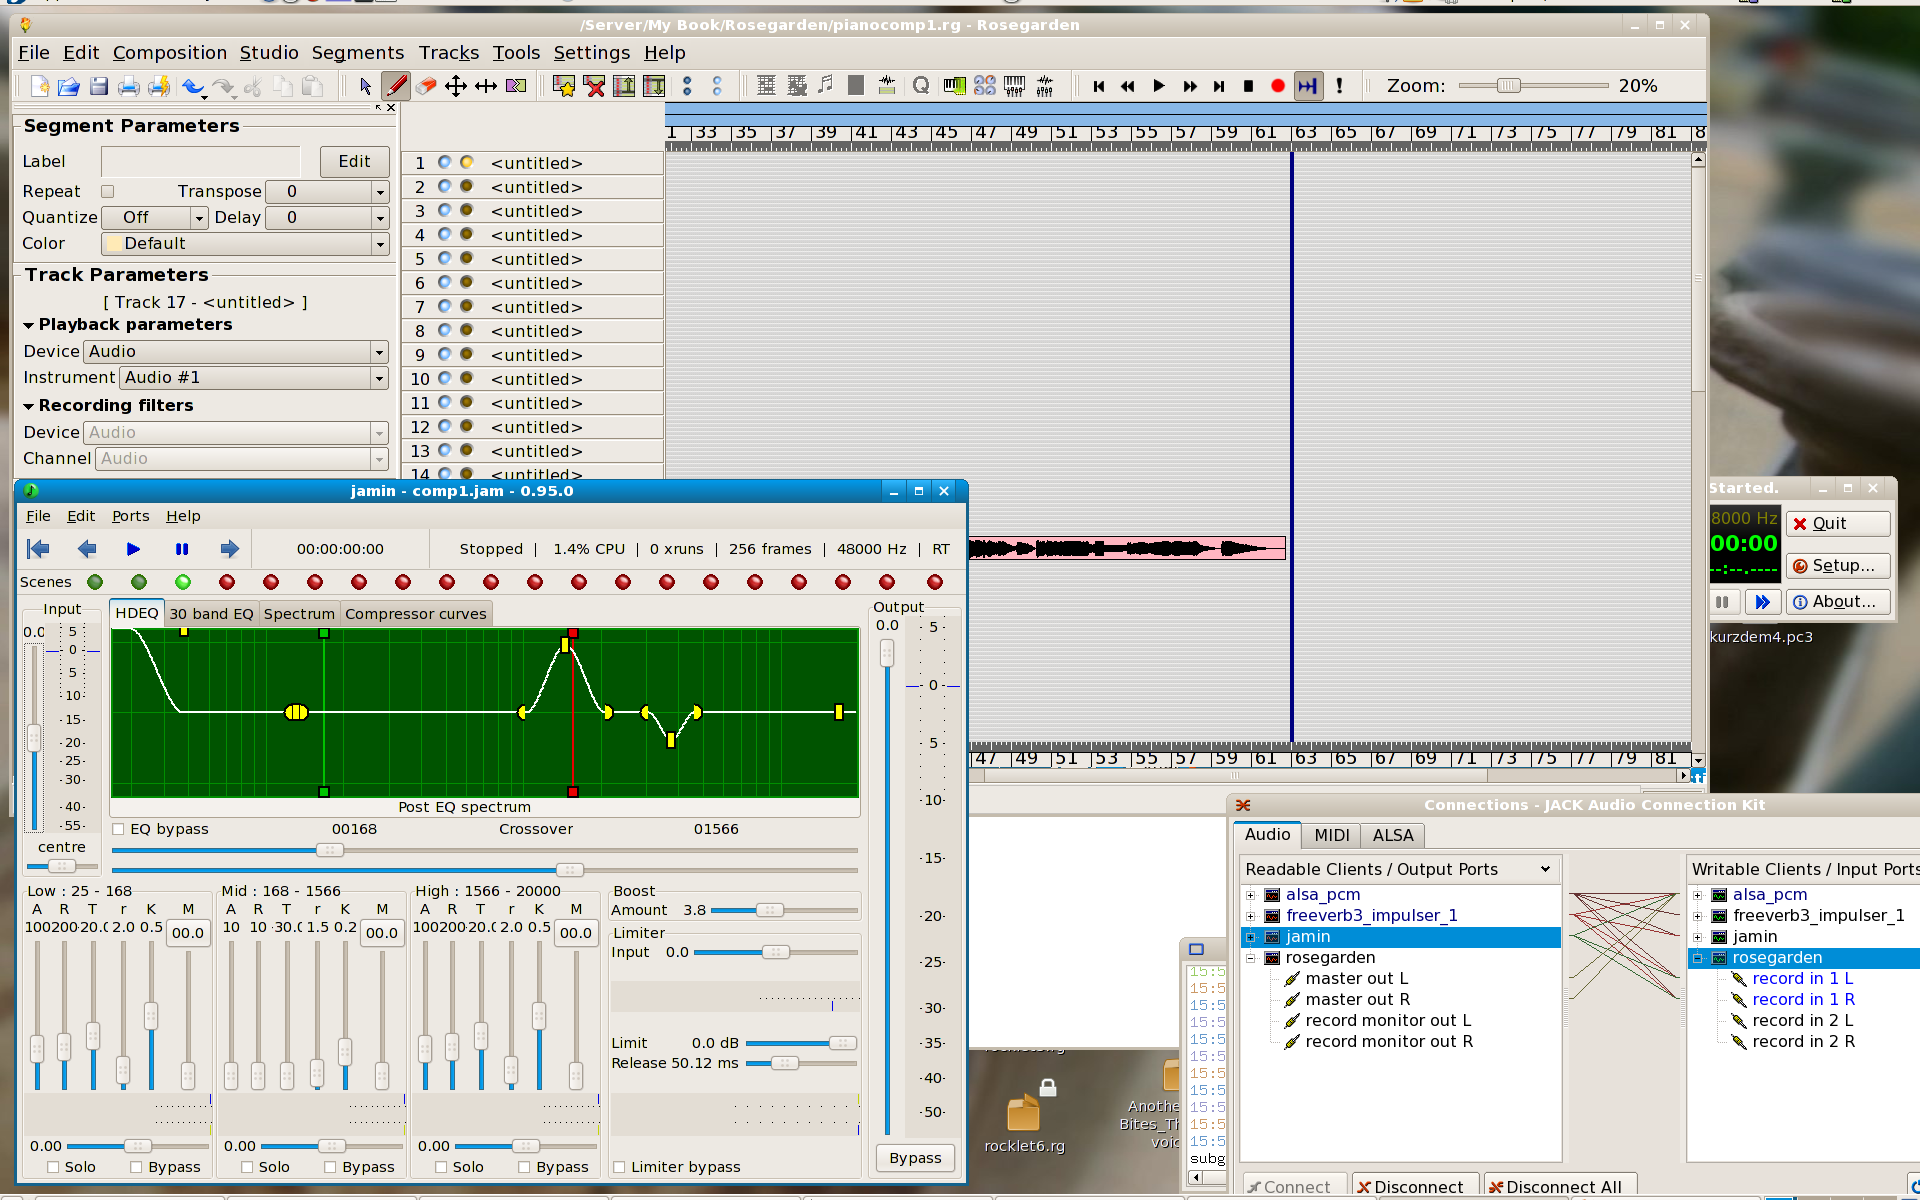Click the About... button
Image resolution: width=1920 pixels, height=1200 pixels.
pos(1838,601)
